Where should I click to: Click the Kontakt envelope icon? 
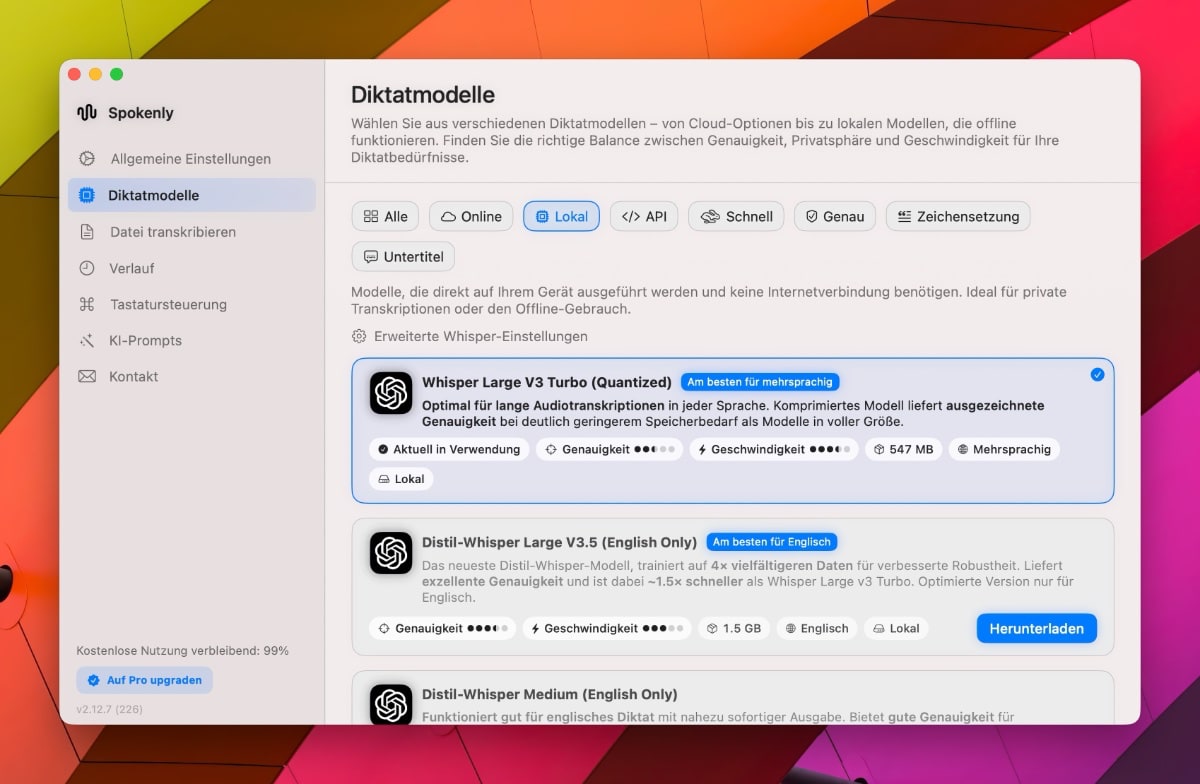coord(88,377)
